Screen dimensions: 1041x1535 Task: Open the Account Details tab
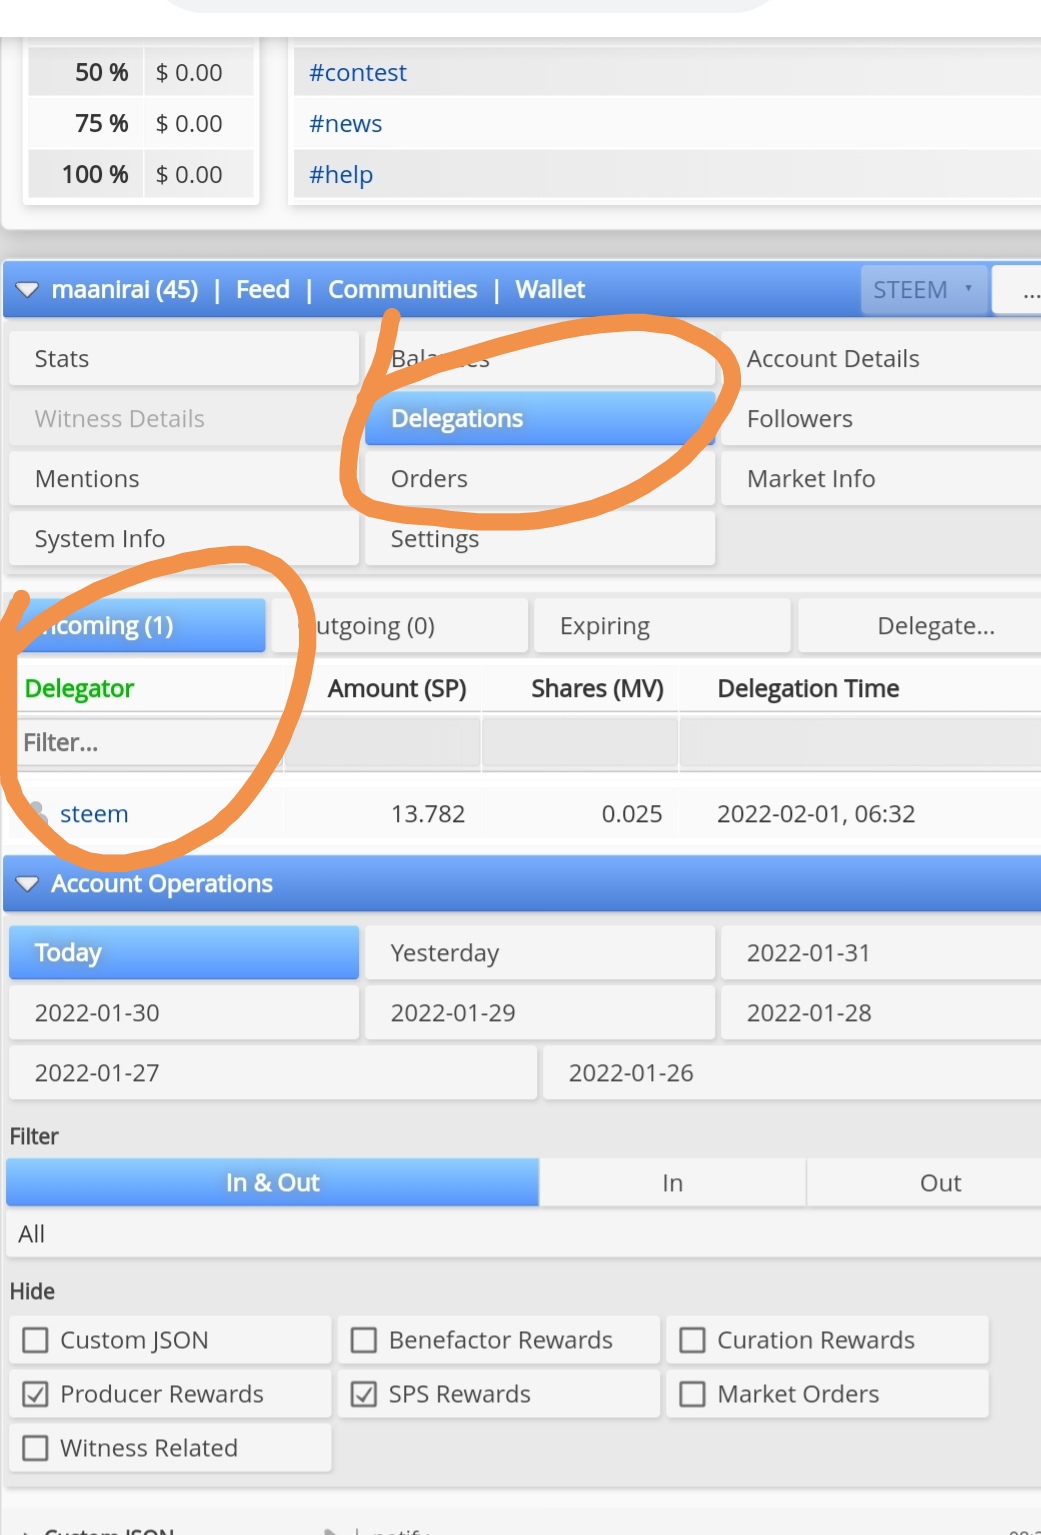click(881, 358)
